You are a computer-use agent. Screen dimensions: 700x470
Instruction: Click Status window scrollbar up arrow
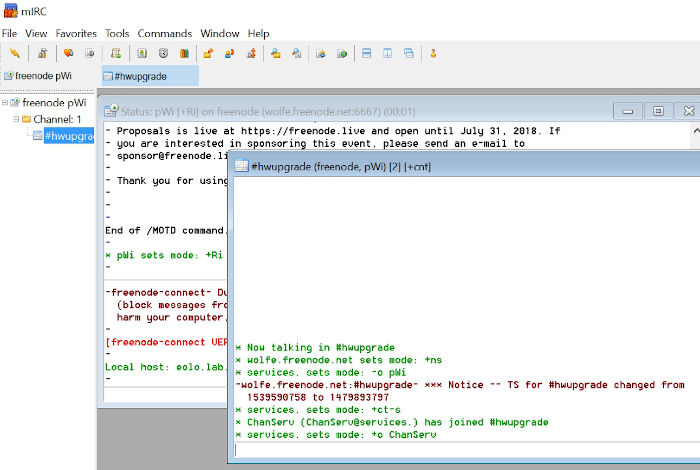point(696,130)
